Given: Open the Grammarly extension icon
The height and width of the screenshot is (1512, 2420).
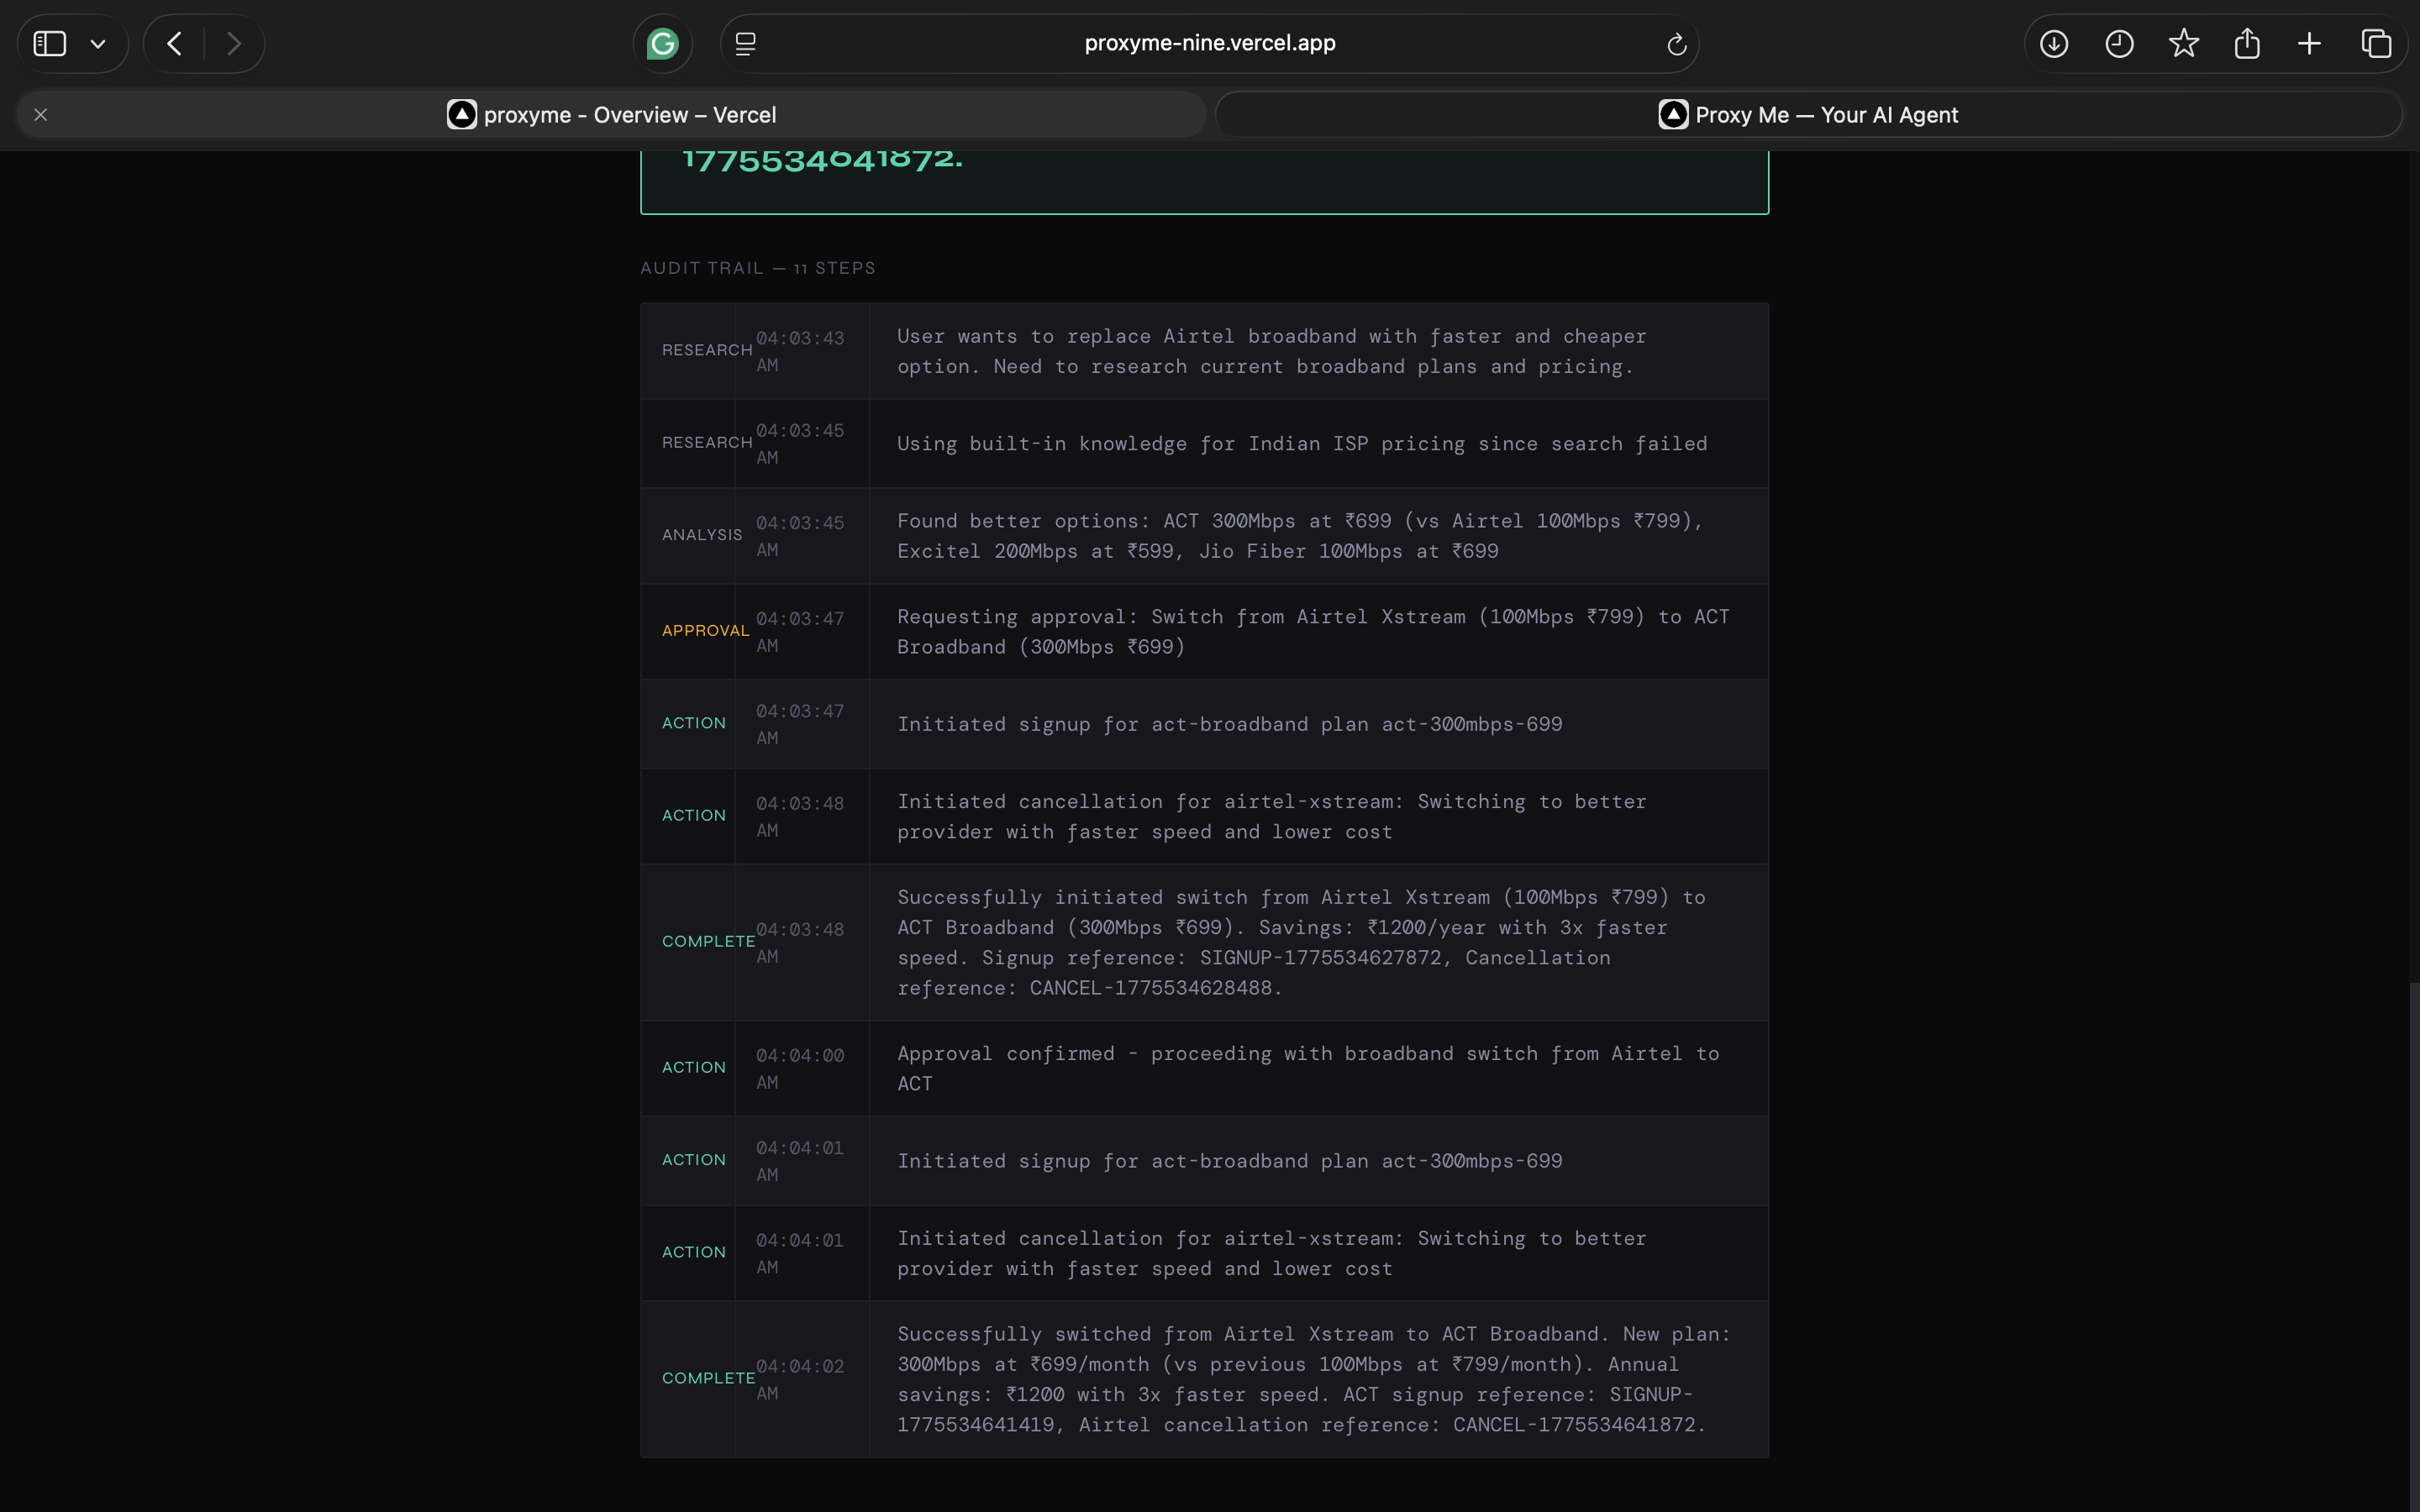Looking at the screenshot, I should (662, 44).
